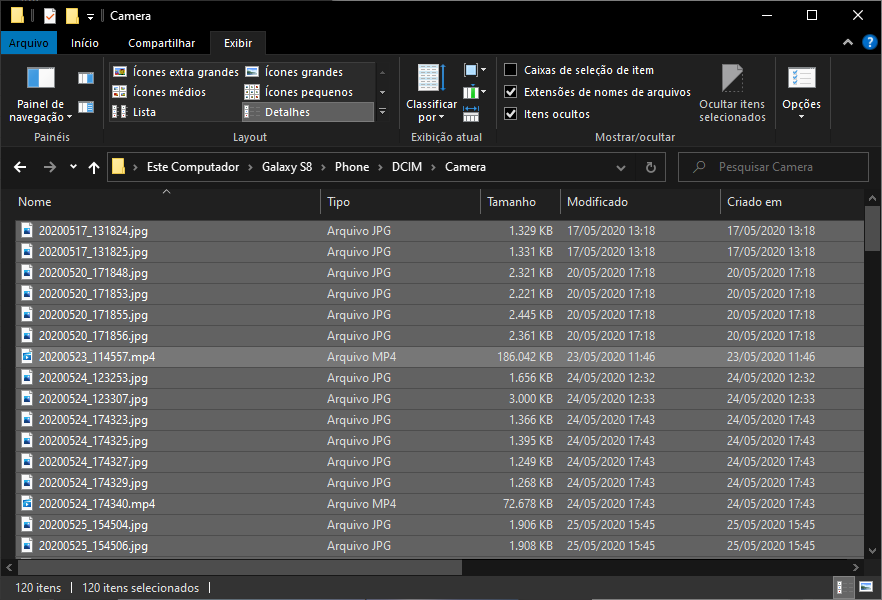Sort by the Tipo column header
Viewport: 882px width, 600px height.
(x=400, y=202)
